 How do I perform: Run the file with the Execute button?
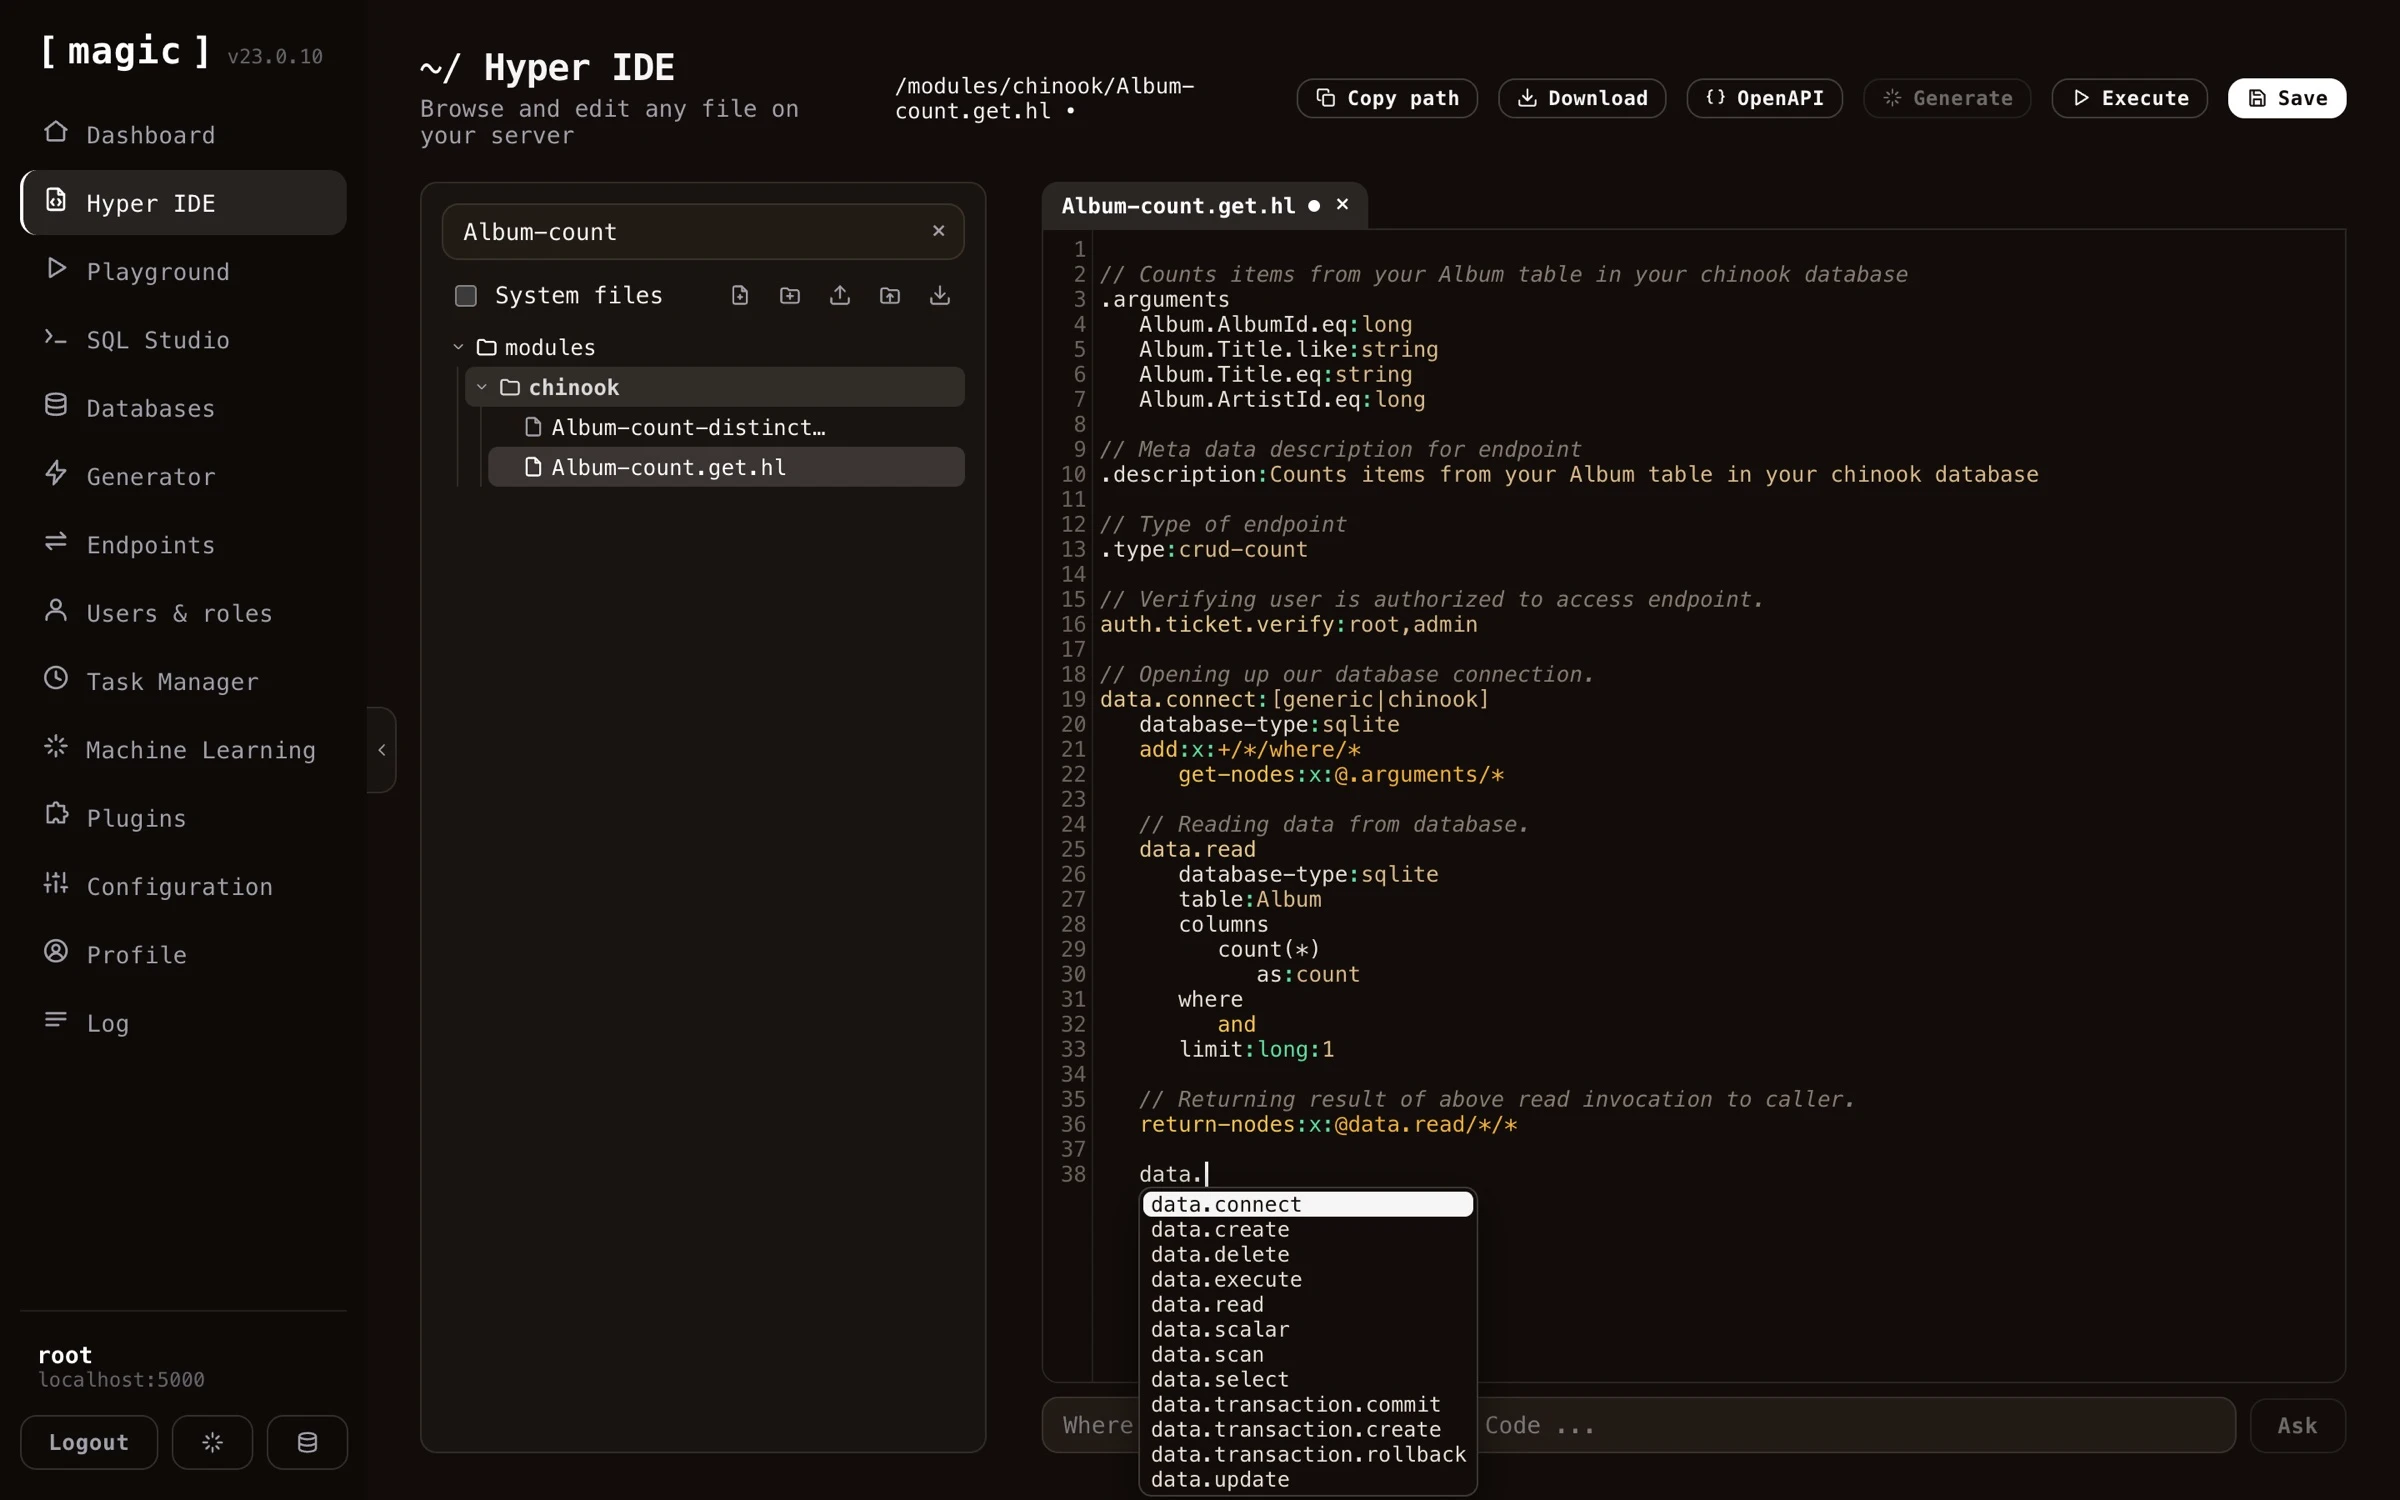(2129, 98)
